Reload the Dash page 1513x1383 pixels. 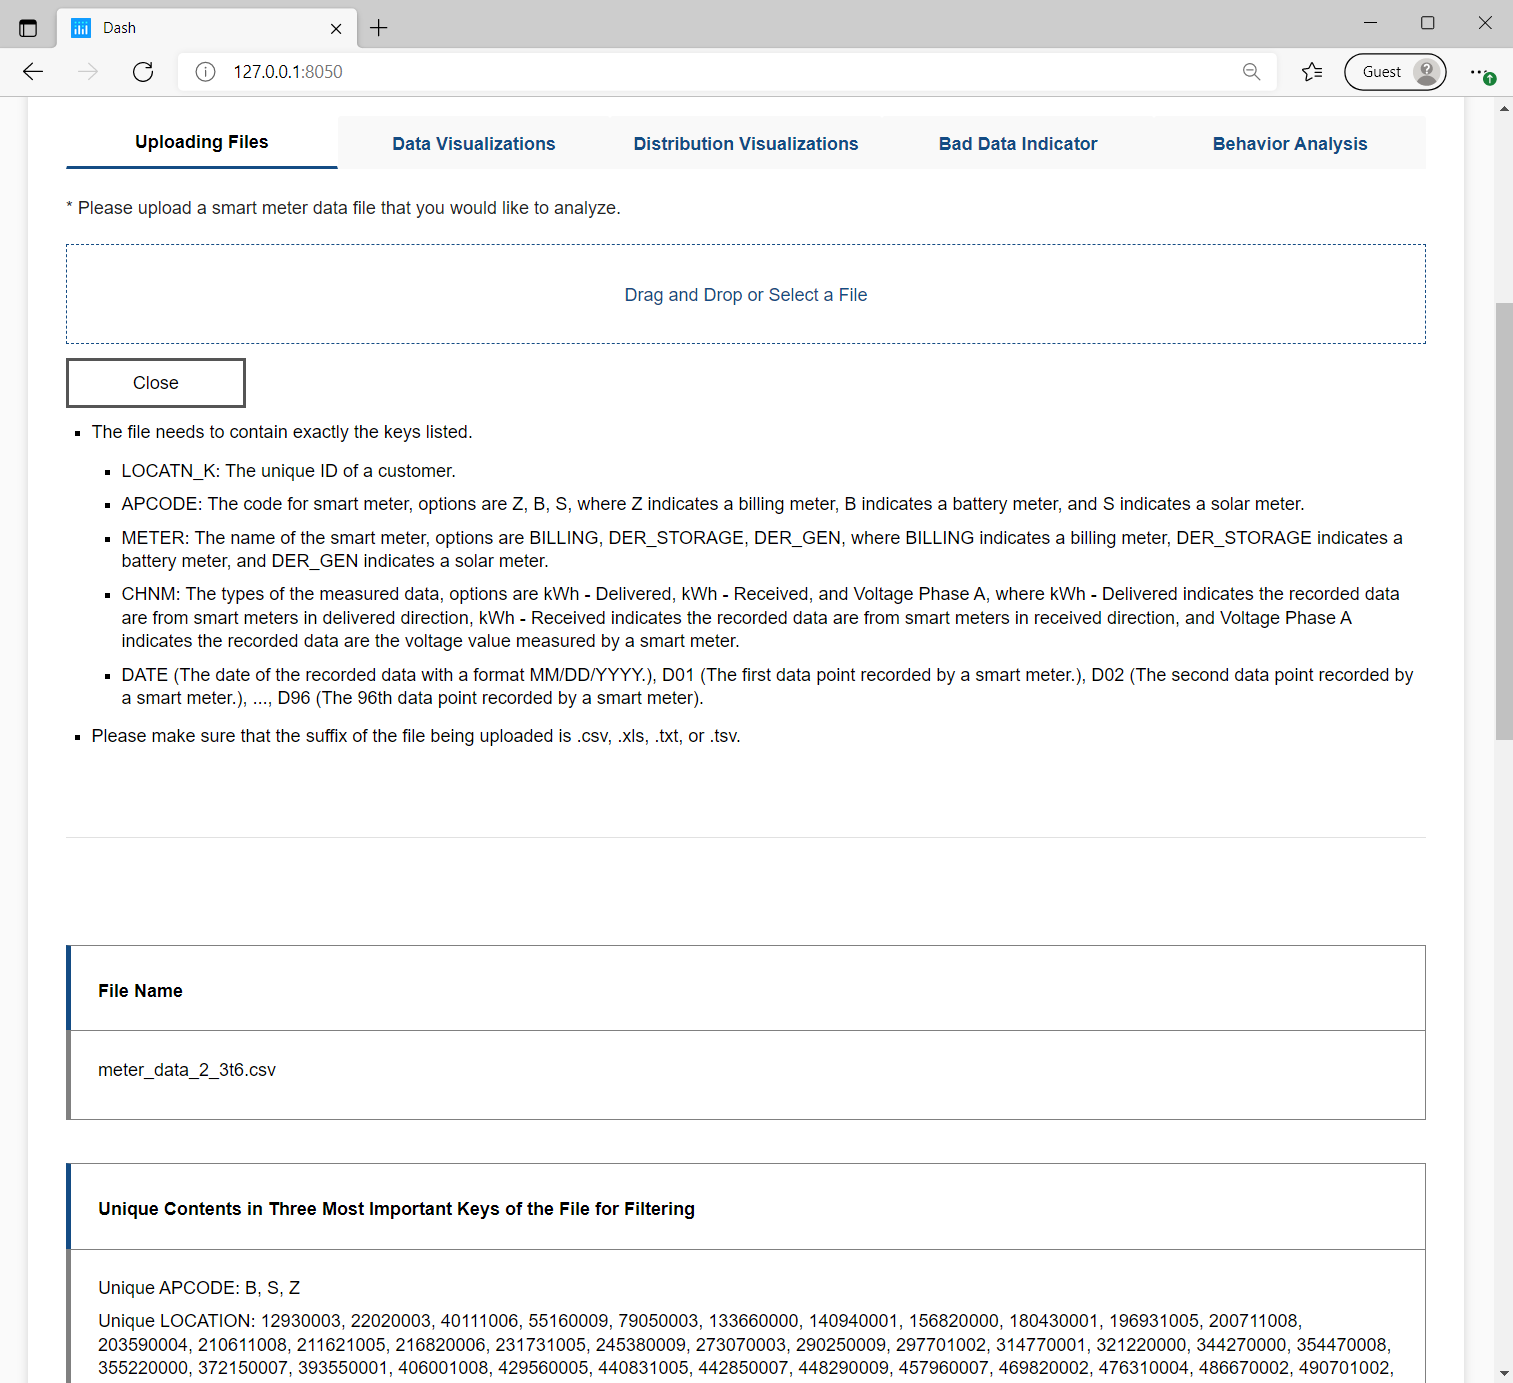pos(143,71)
